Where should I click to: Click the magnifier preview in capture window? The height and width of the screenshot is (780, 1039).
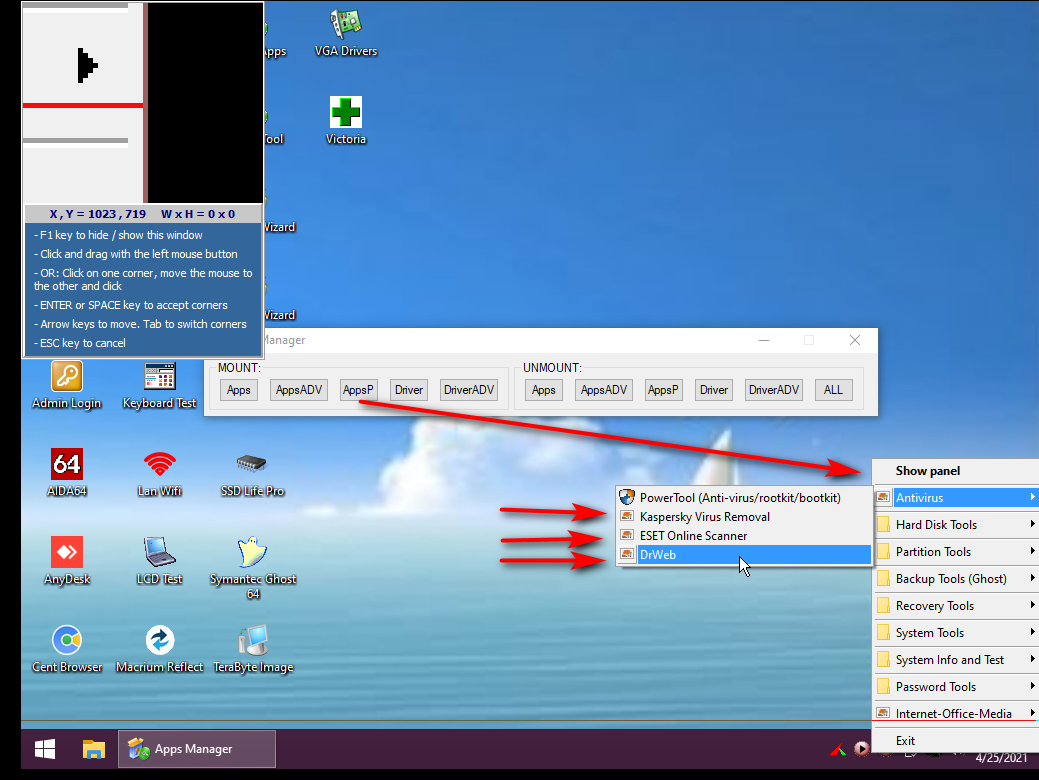coord(143,103)
